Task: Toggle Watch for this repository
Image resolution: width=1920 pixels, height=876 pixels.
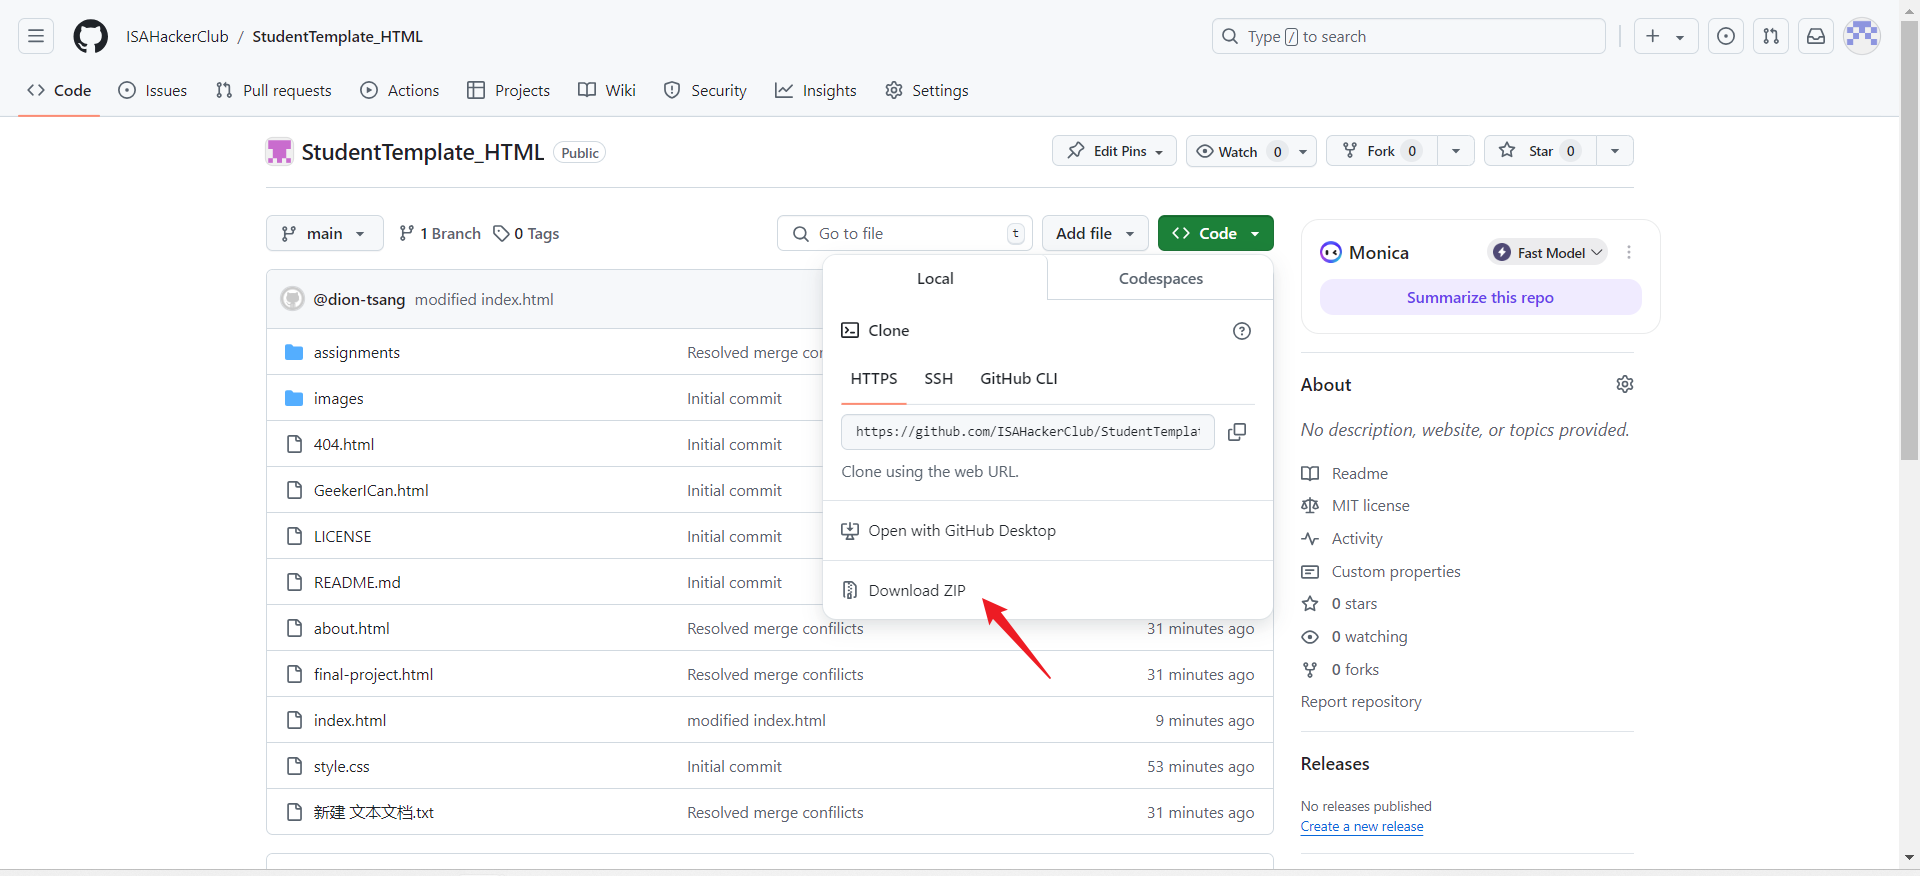Action: tap(1228, 151)
